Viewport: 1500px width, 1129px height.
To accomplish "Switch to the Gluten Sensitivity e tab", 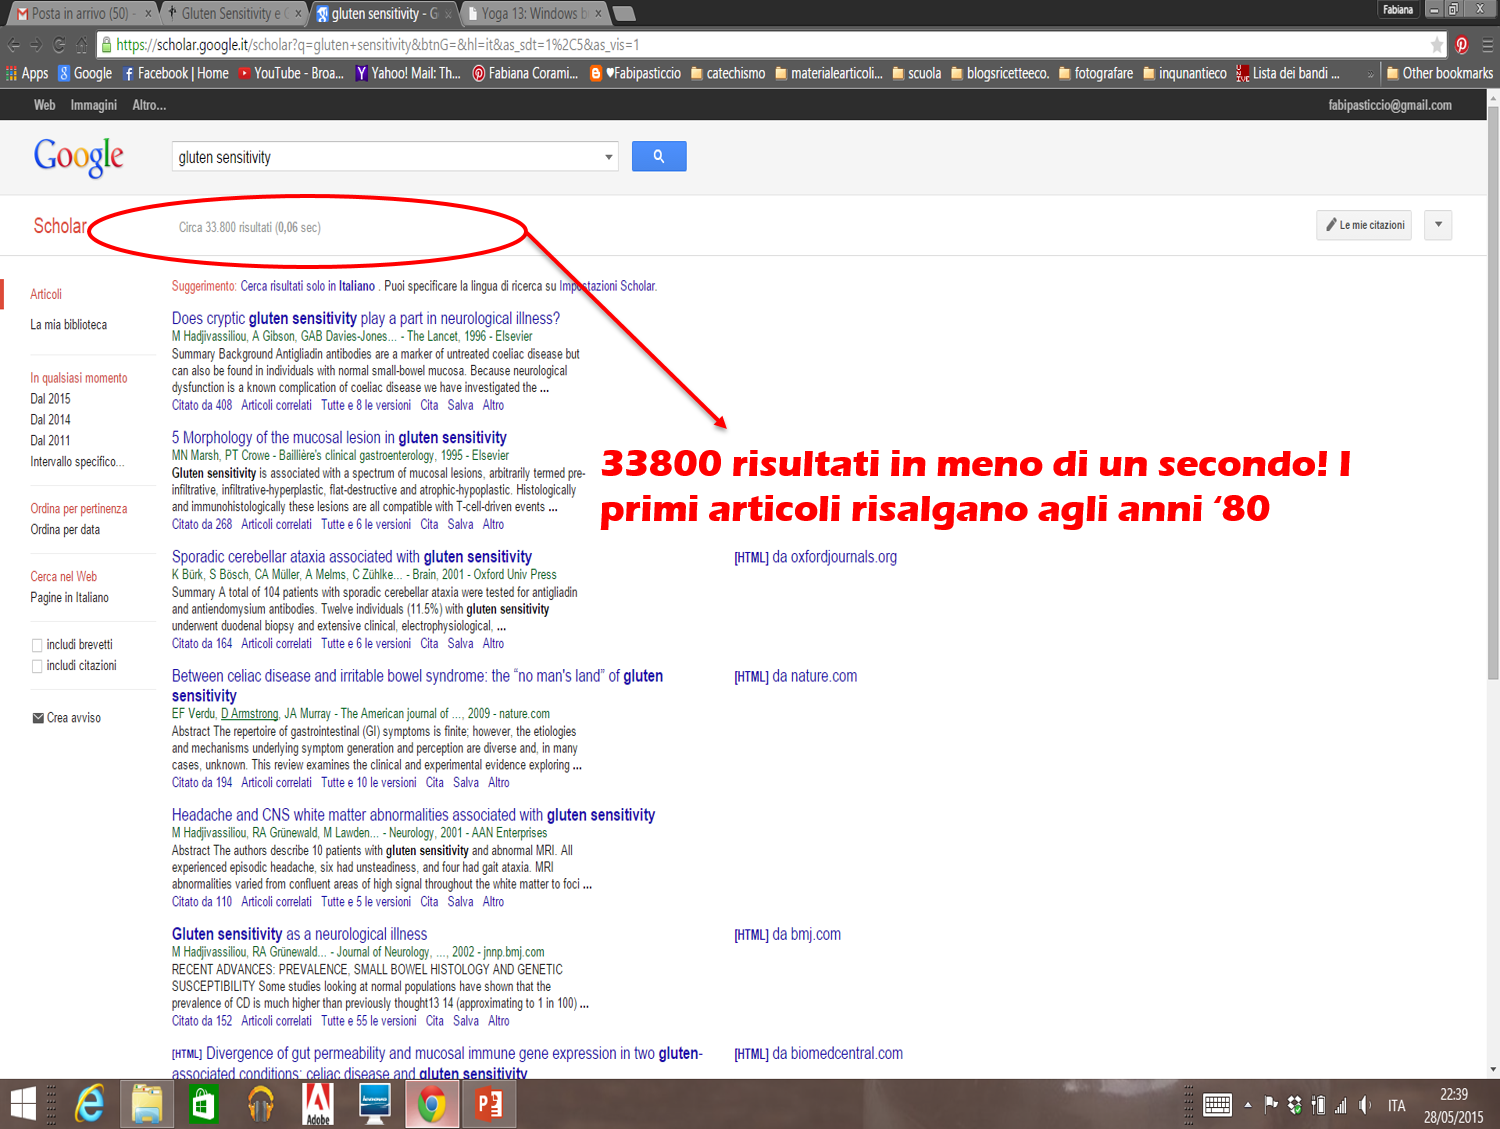I will pyautogui.click(x=233, y=13).
